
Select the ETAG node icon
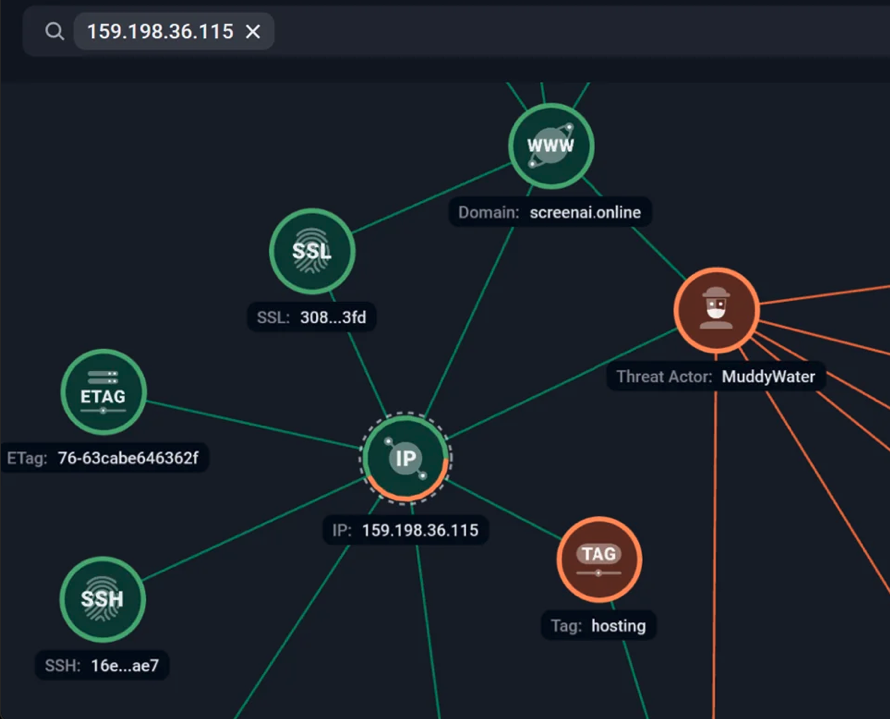click(103, 392)
